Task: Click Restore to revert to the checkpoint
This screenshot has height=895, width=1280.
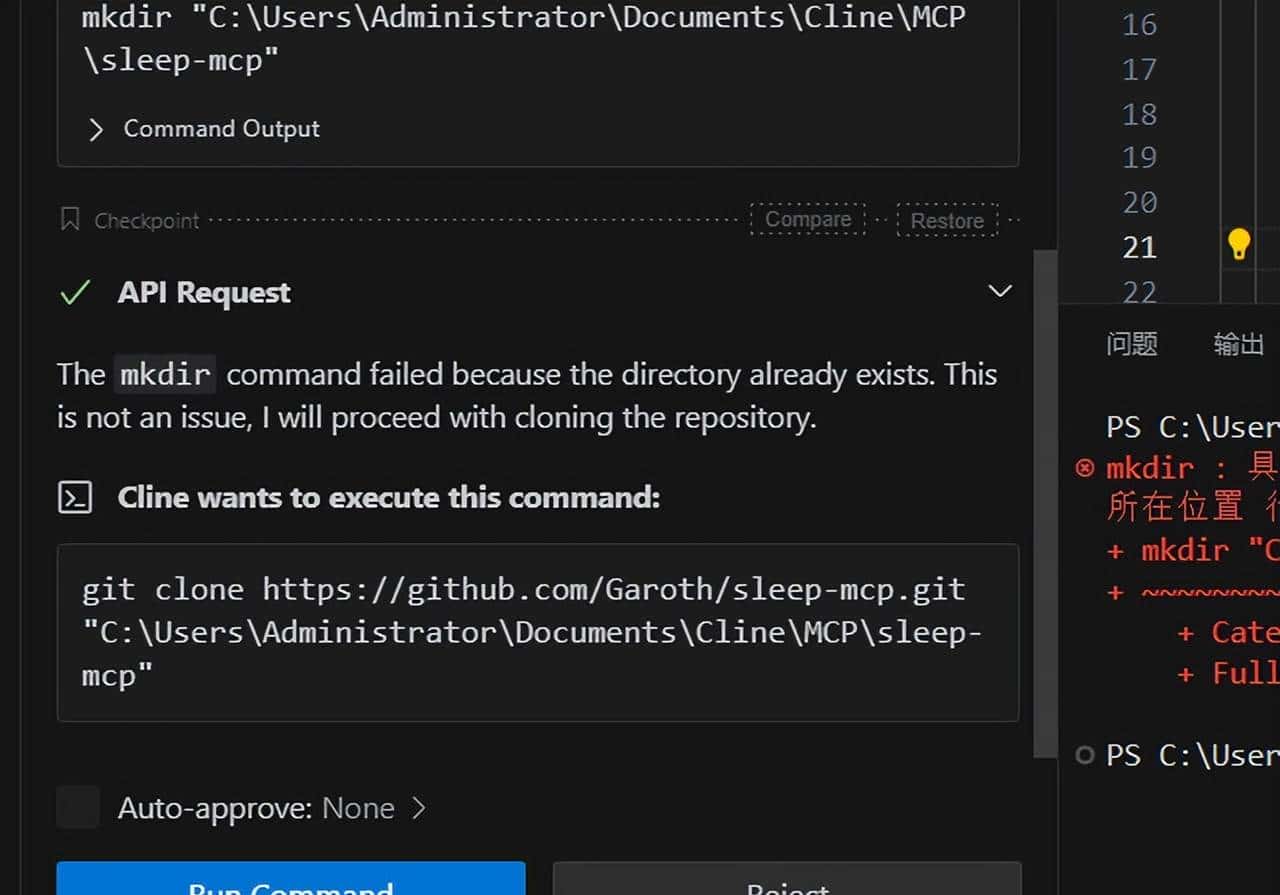Action: 945,219
